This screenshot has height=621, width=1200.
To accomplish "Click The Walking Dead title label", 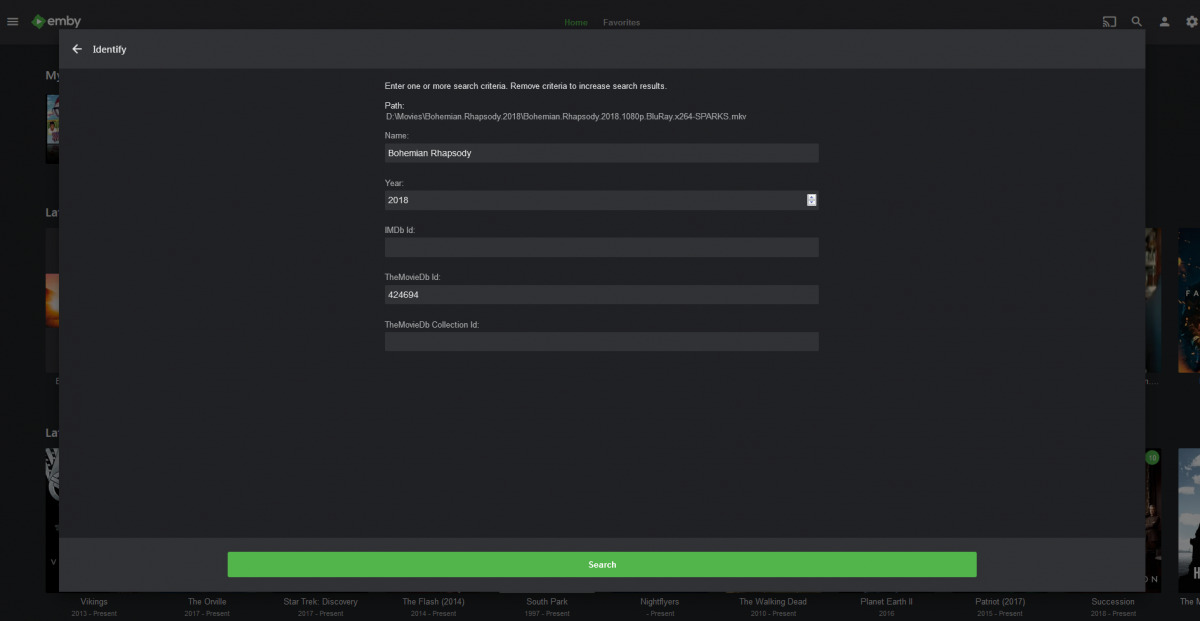I will [773, 602].
